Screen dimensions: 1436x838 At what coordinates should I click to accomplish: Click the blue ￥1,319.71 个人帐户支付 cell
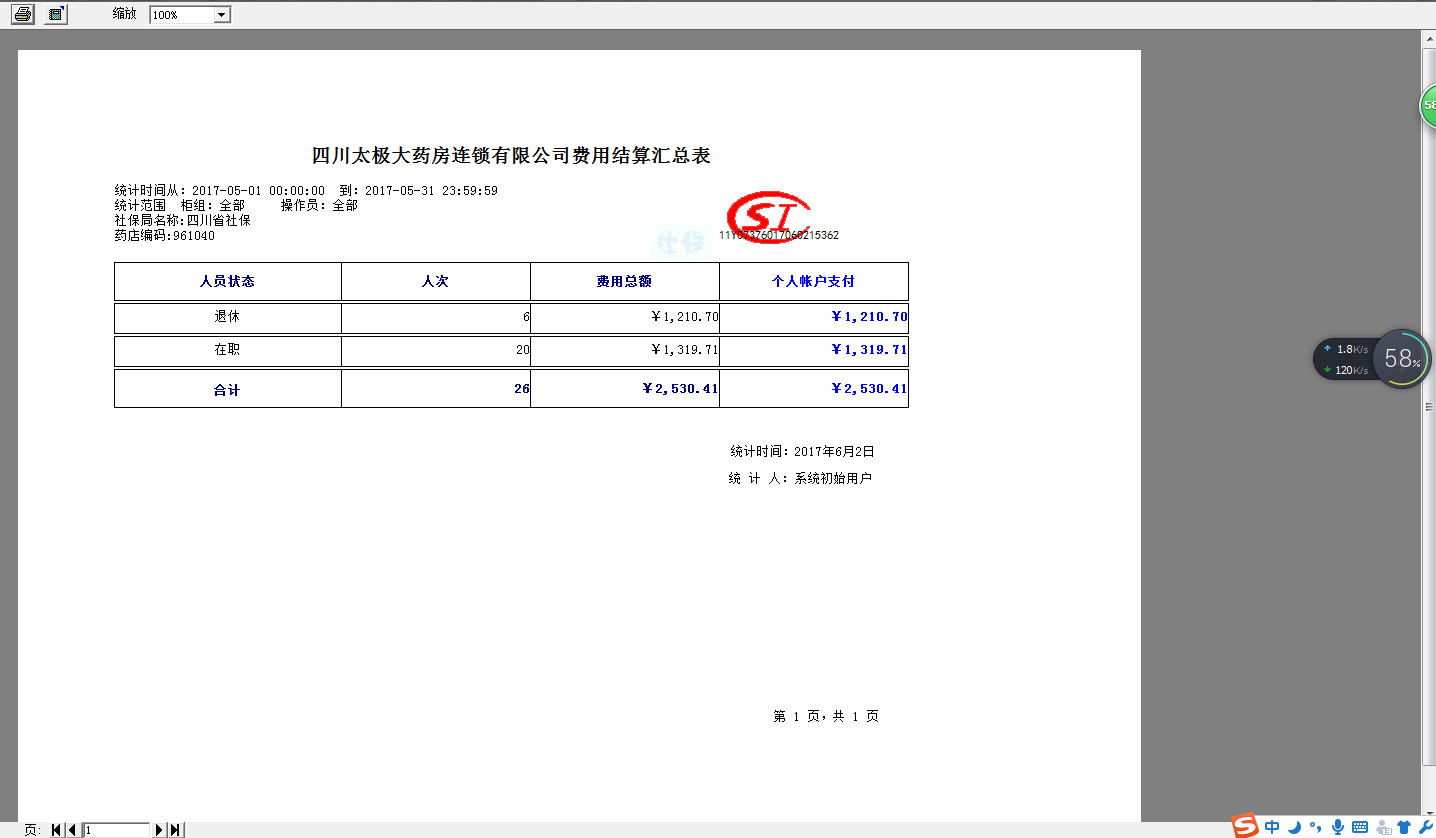[x=814, y=350]
